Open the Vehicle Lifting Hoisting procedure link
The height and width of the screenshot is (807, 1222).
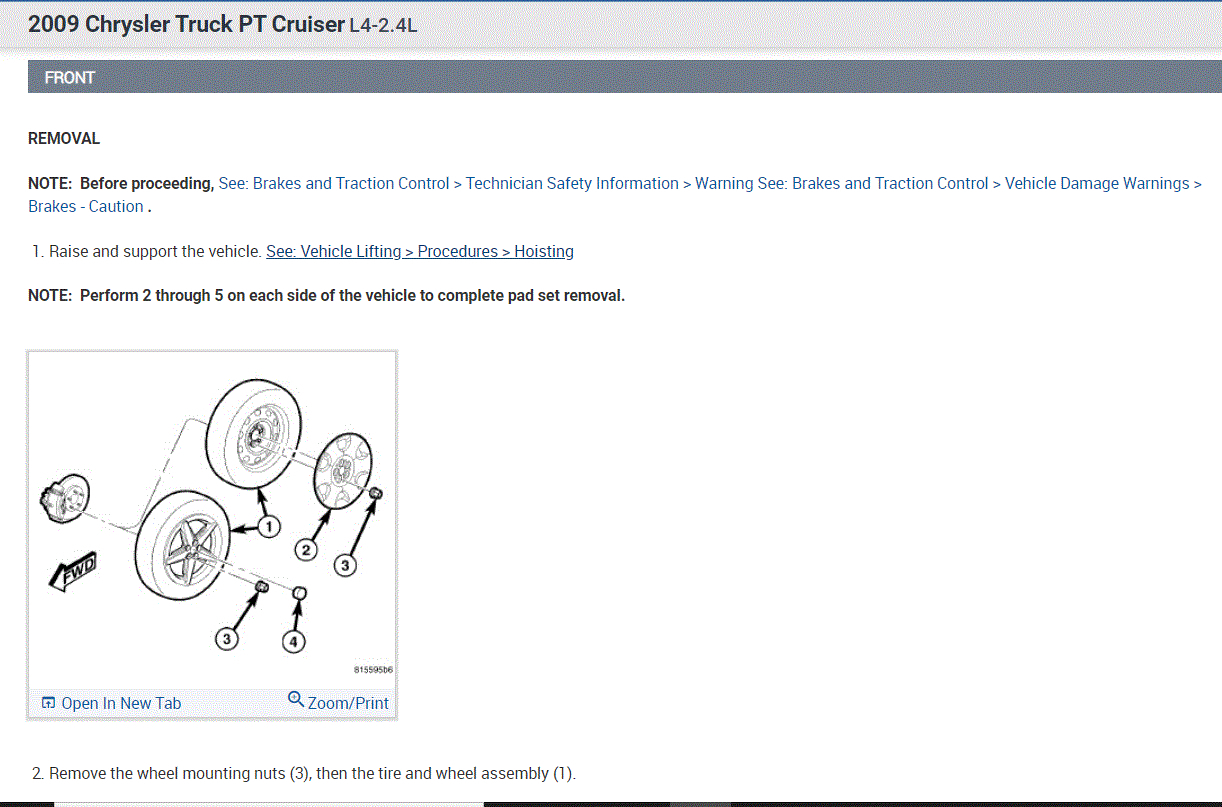point(420,251)
